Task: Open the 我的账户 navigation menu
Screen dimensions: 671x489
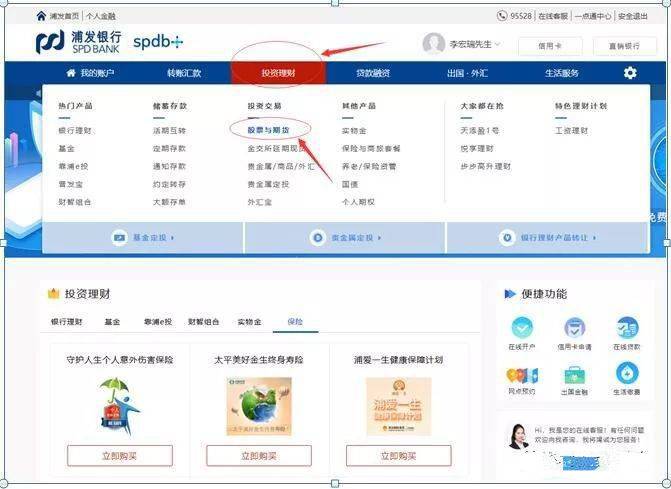Action: (90, 73)
